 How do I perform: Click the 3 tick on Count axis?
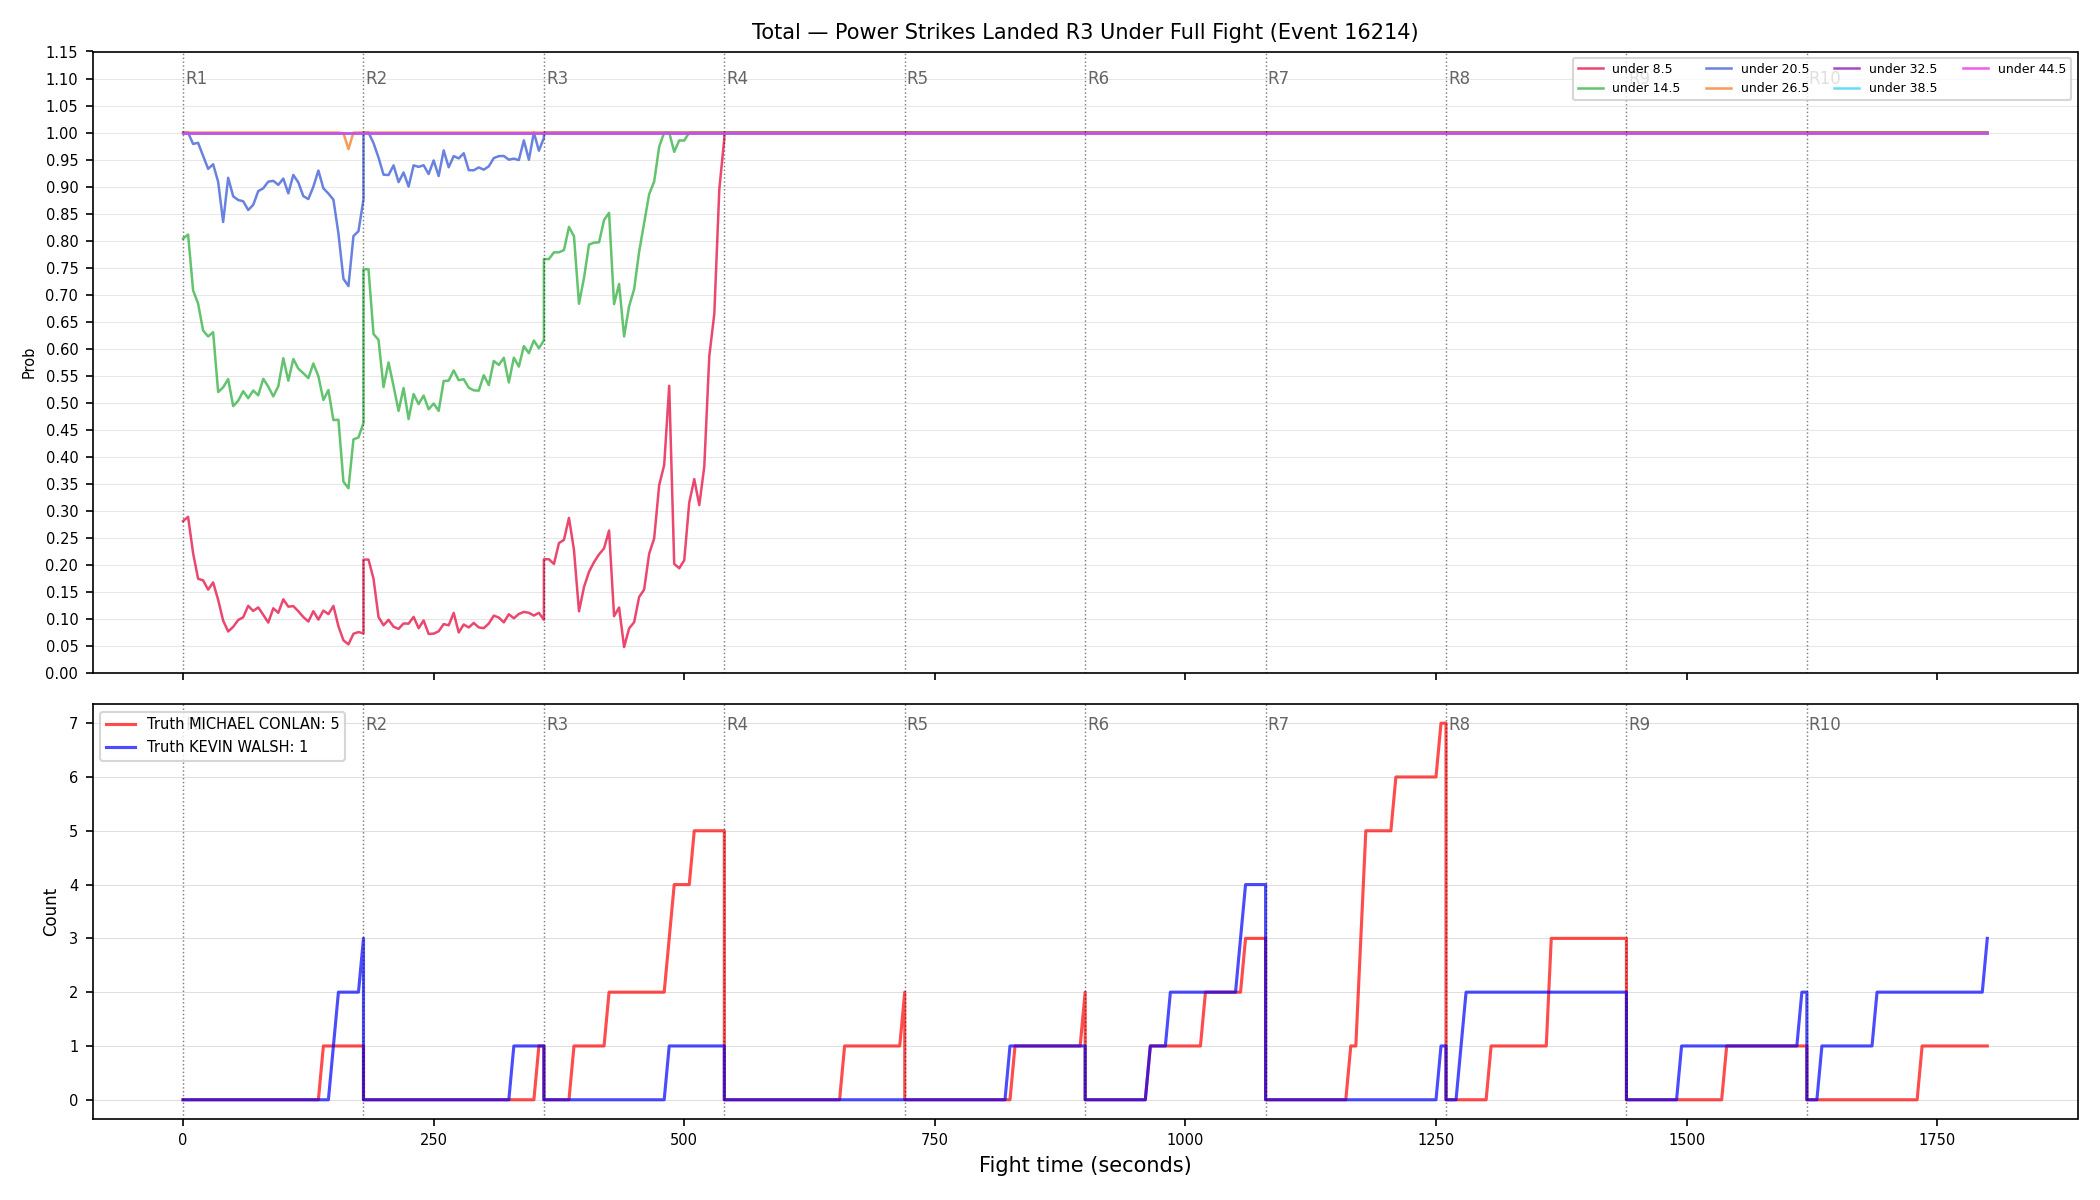coord(74,938)
